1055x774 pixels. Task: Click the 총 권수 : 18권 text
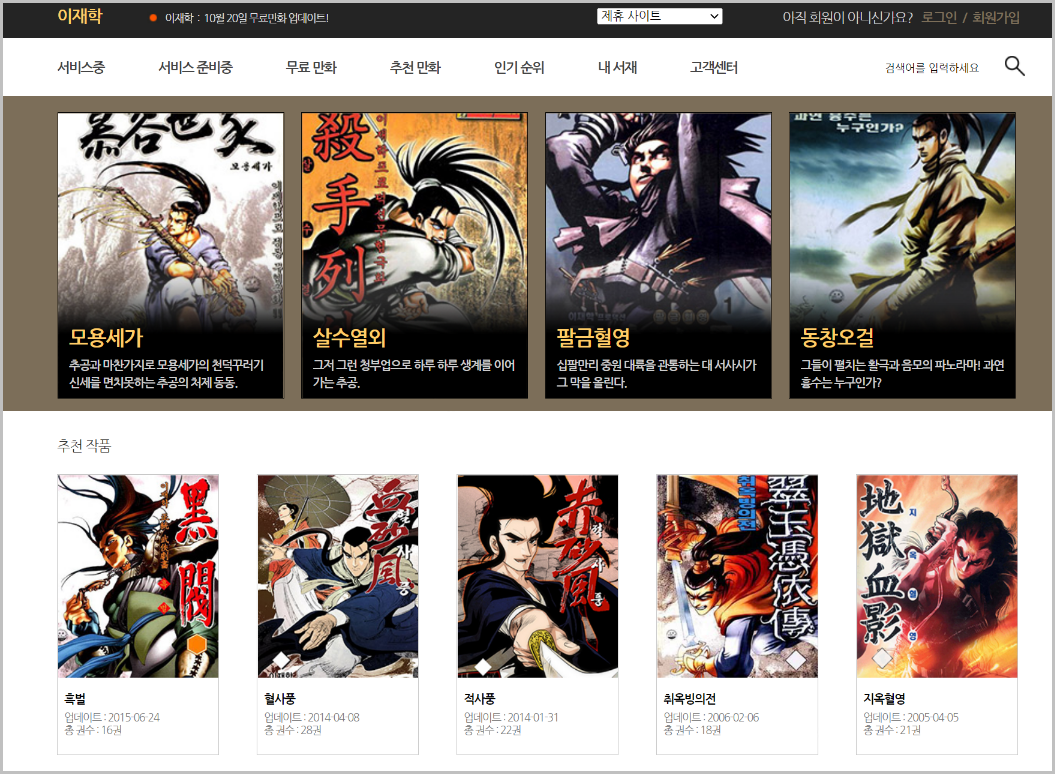[692, 730]
